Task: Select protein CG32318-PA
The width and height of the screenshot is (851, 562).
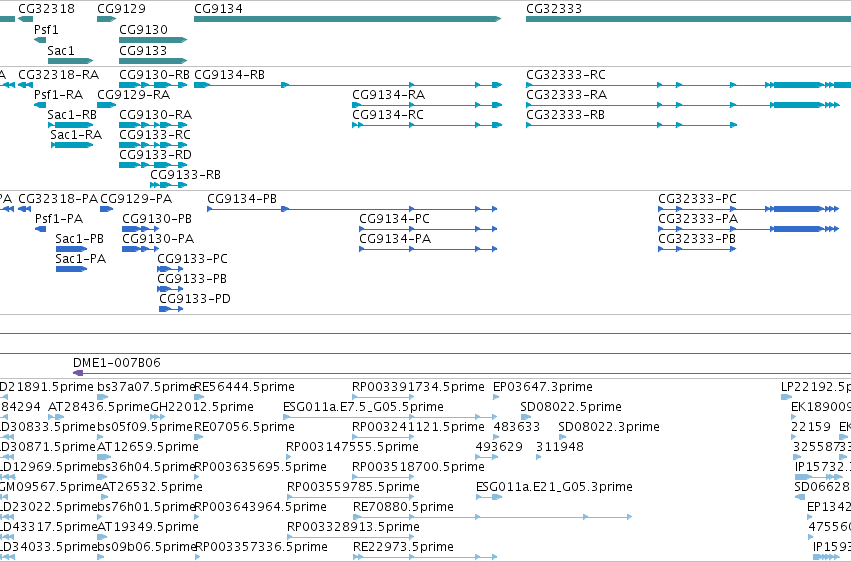Action: pos(58,199)
